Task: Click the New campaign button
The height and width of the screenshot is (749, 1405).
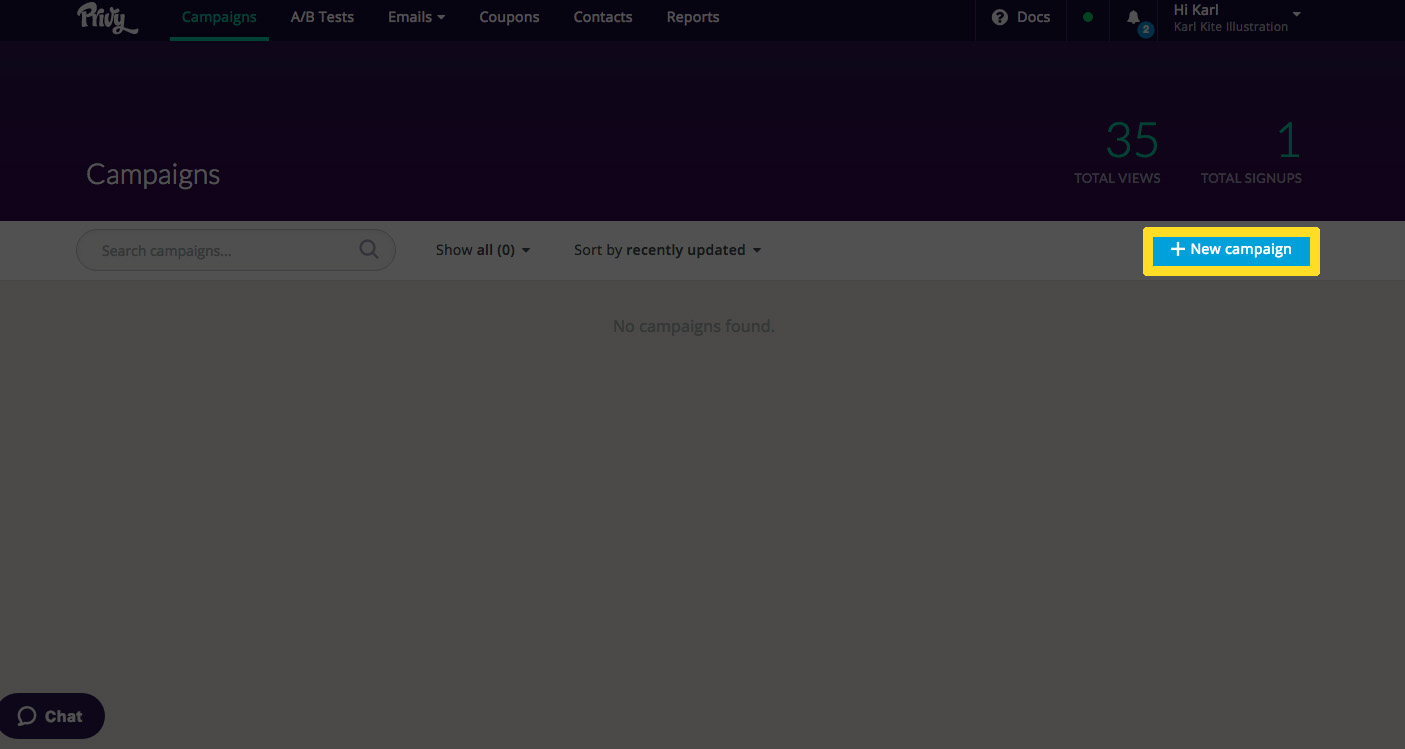Action: tap(1231, 250)
